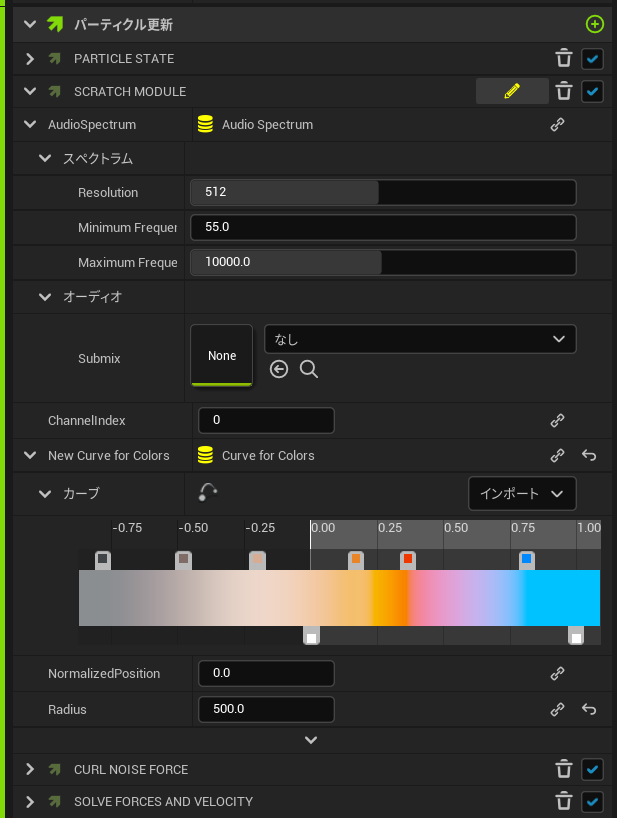The image size is (617, 818).
Task: Collapse New Curve for Colors property
Action: point(30,455)
